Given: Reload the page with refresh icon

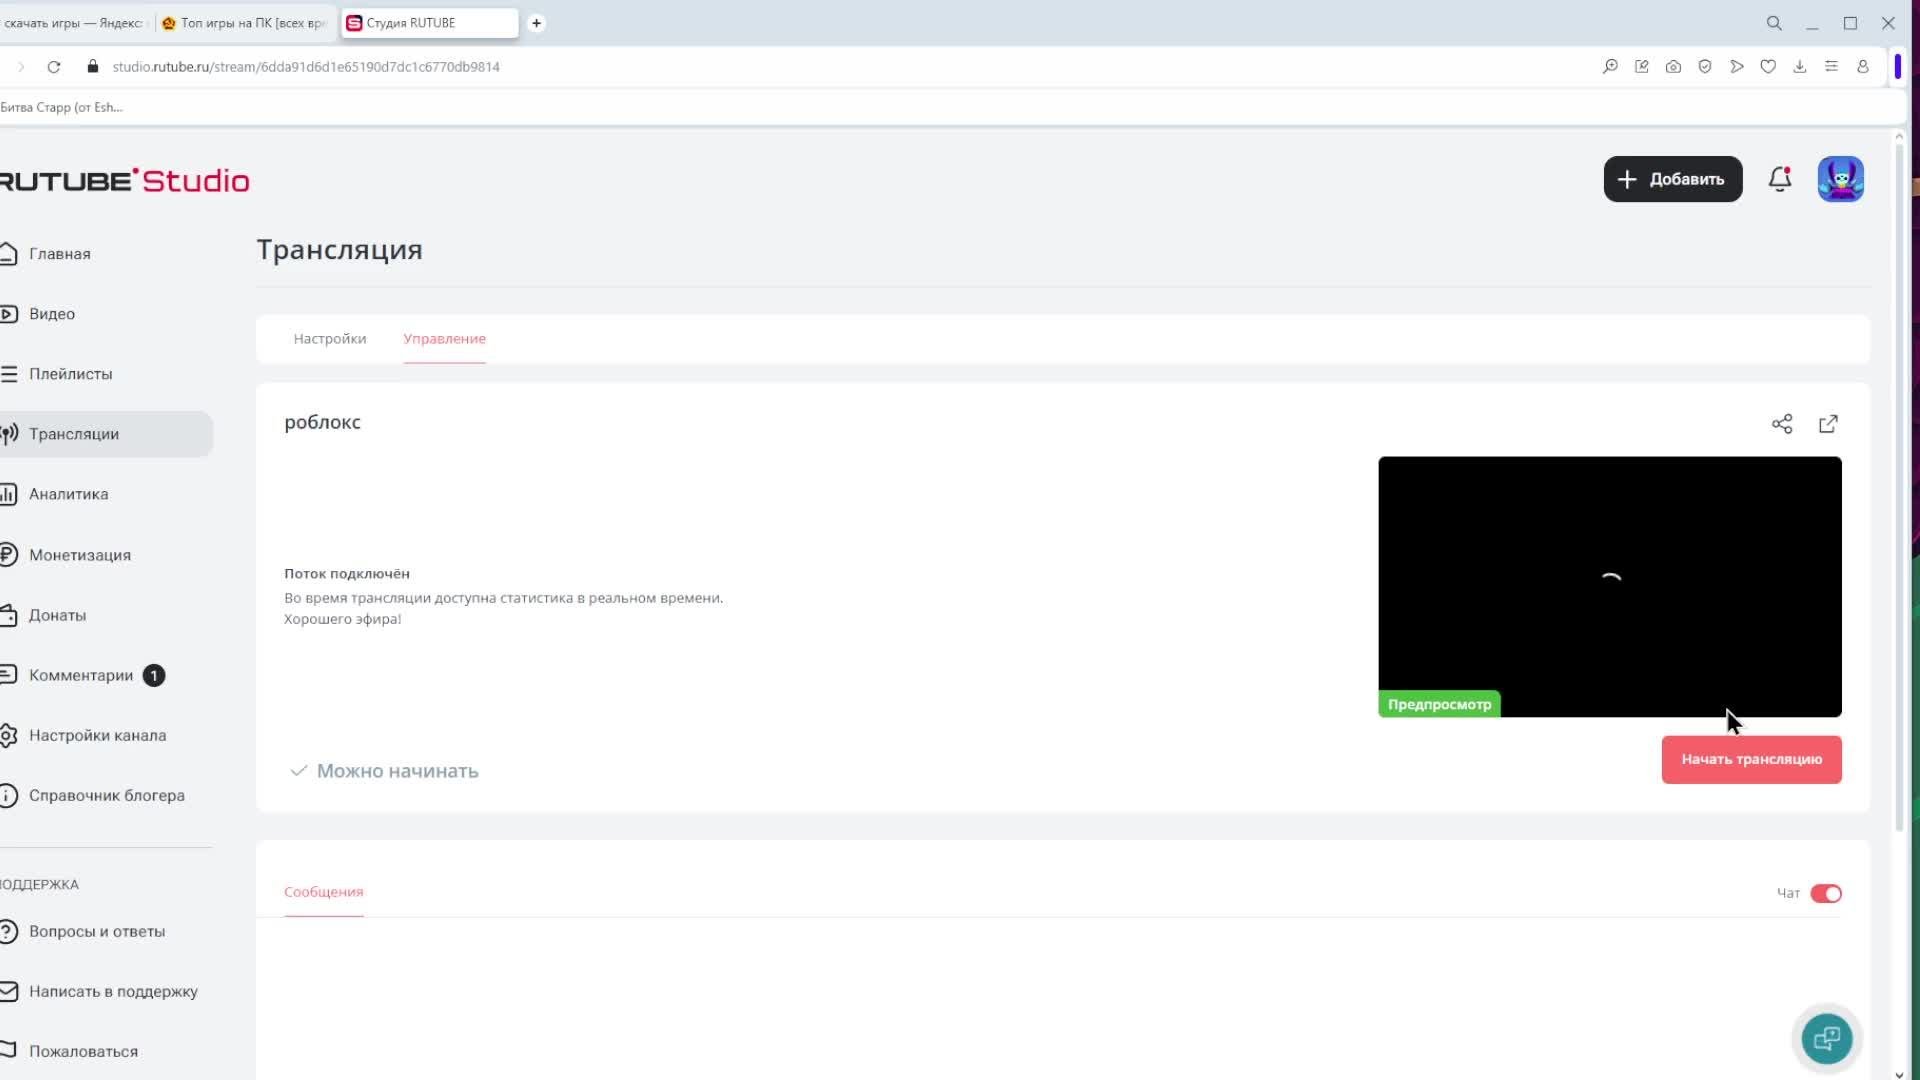Looking at the screenshot, I should point(54,67).
